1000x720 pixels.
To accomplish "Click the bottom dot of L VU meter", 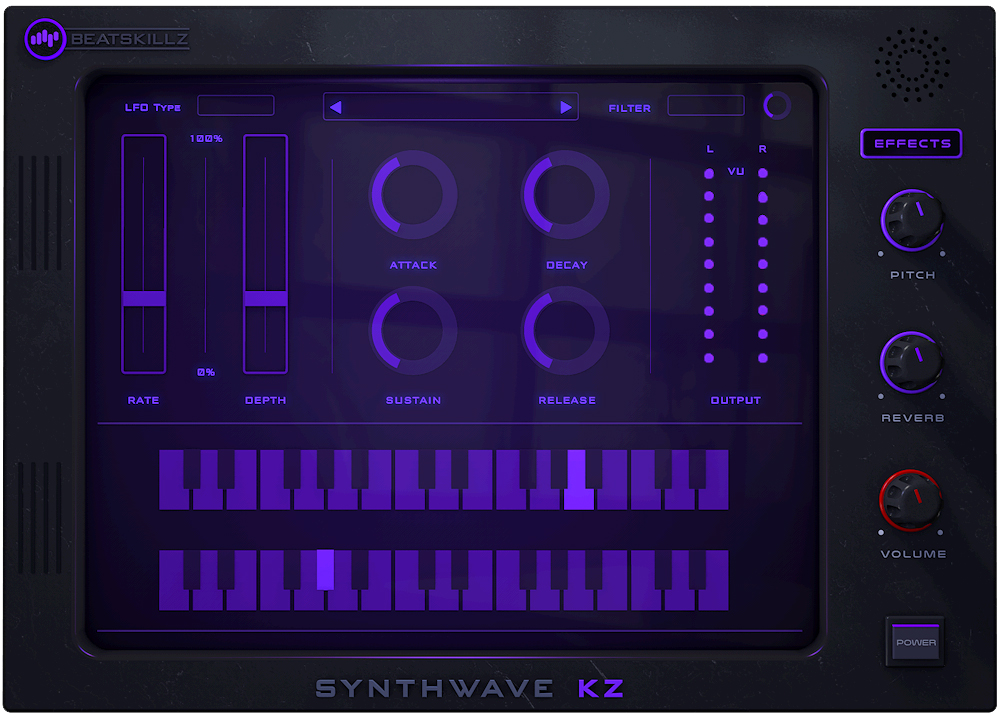I will coord(709,358).
